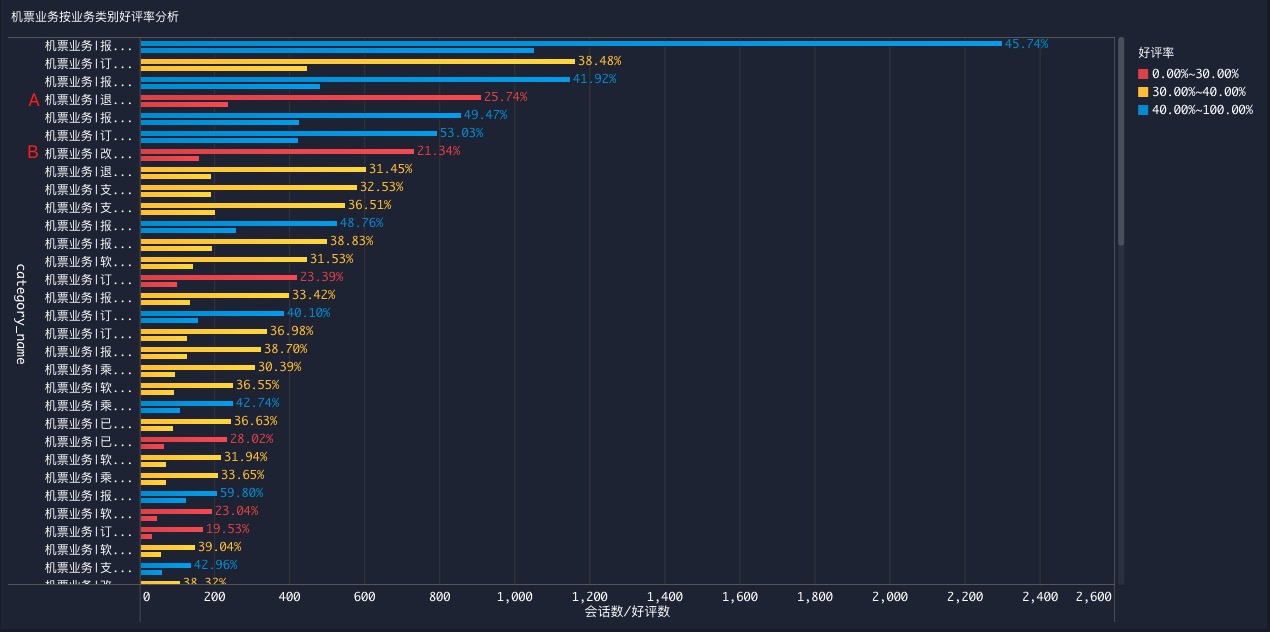The height and width of the screenshot is (632, 1270).
Task: Click the 53.03% data label
Action: [x=461, y=133]
